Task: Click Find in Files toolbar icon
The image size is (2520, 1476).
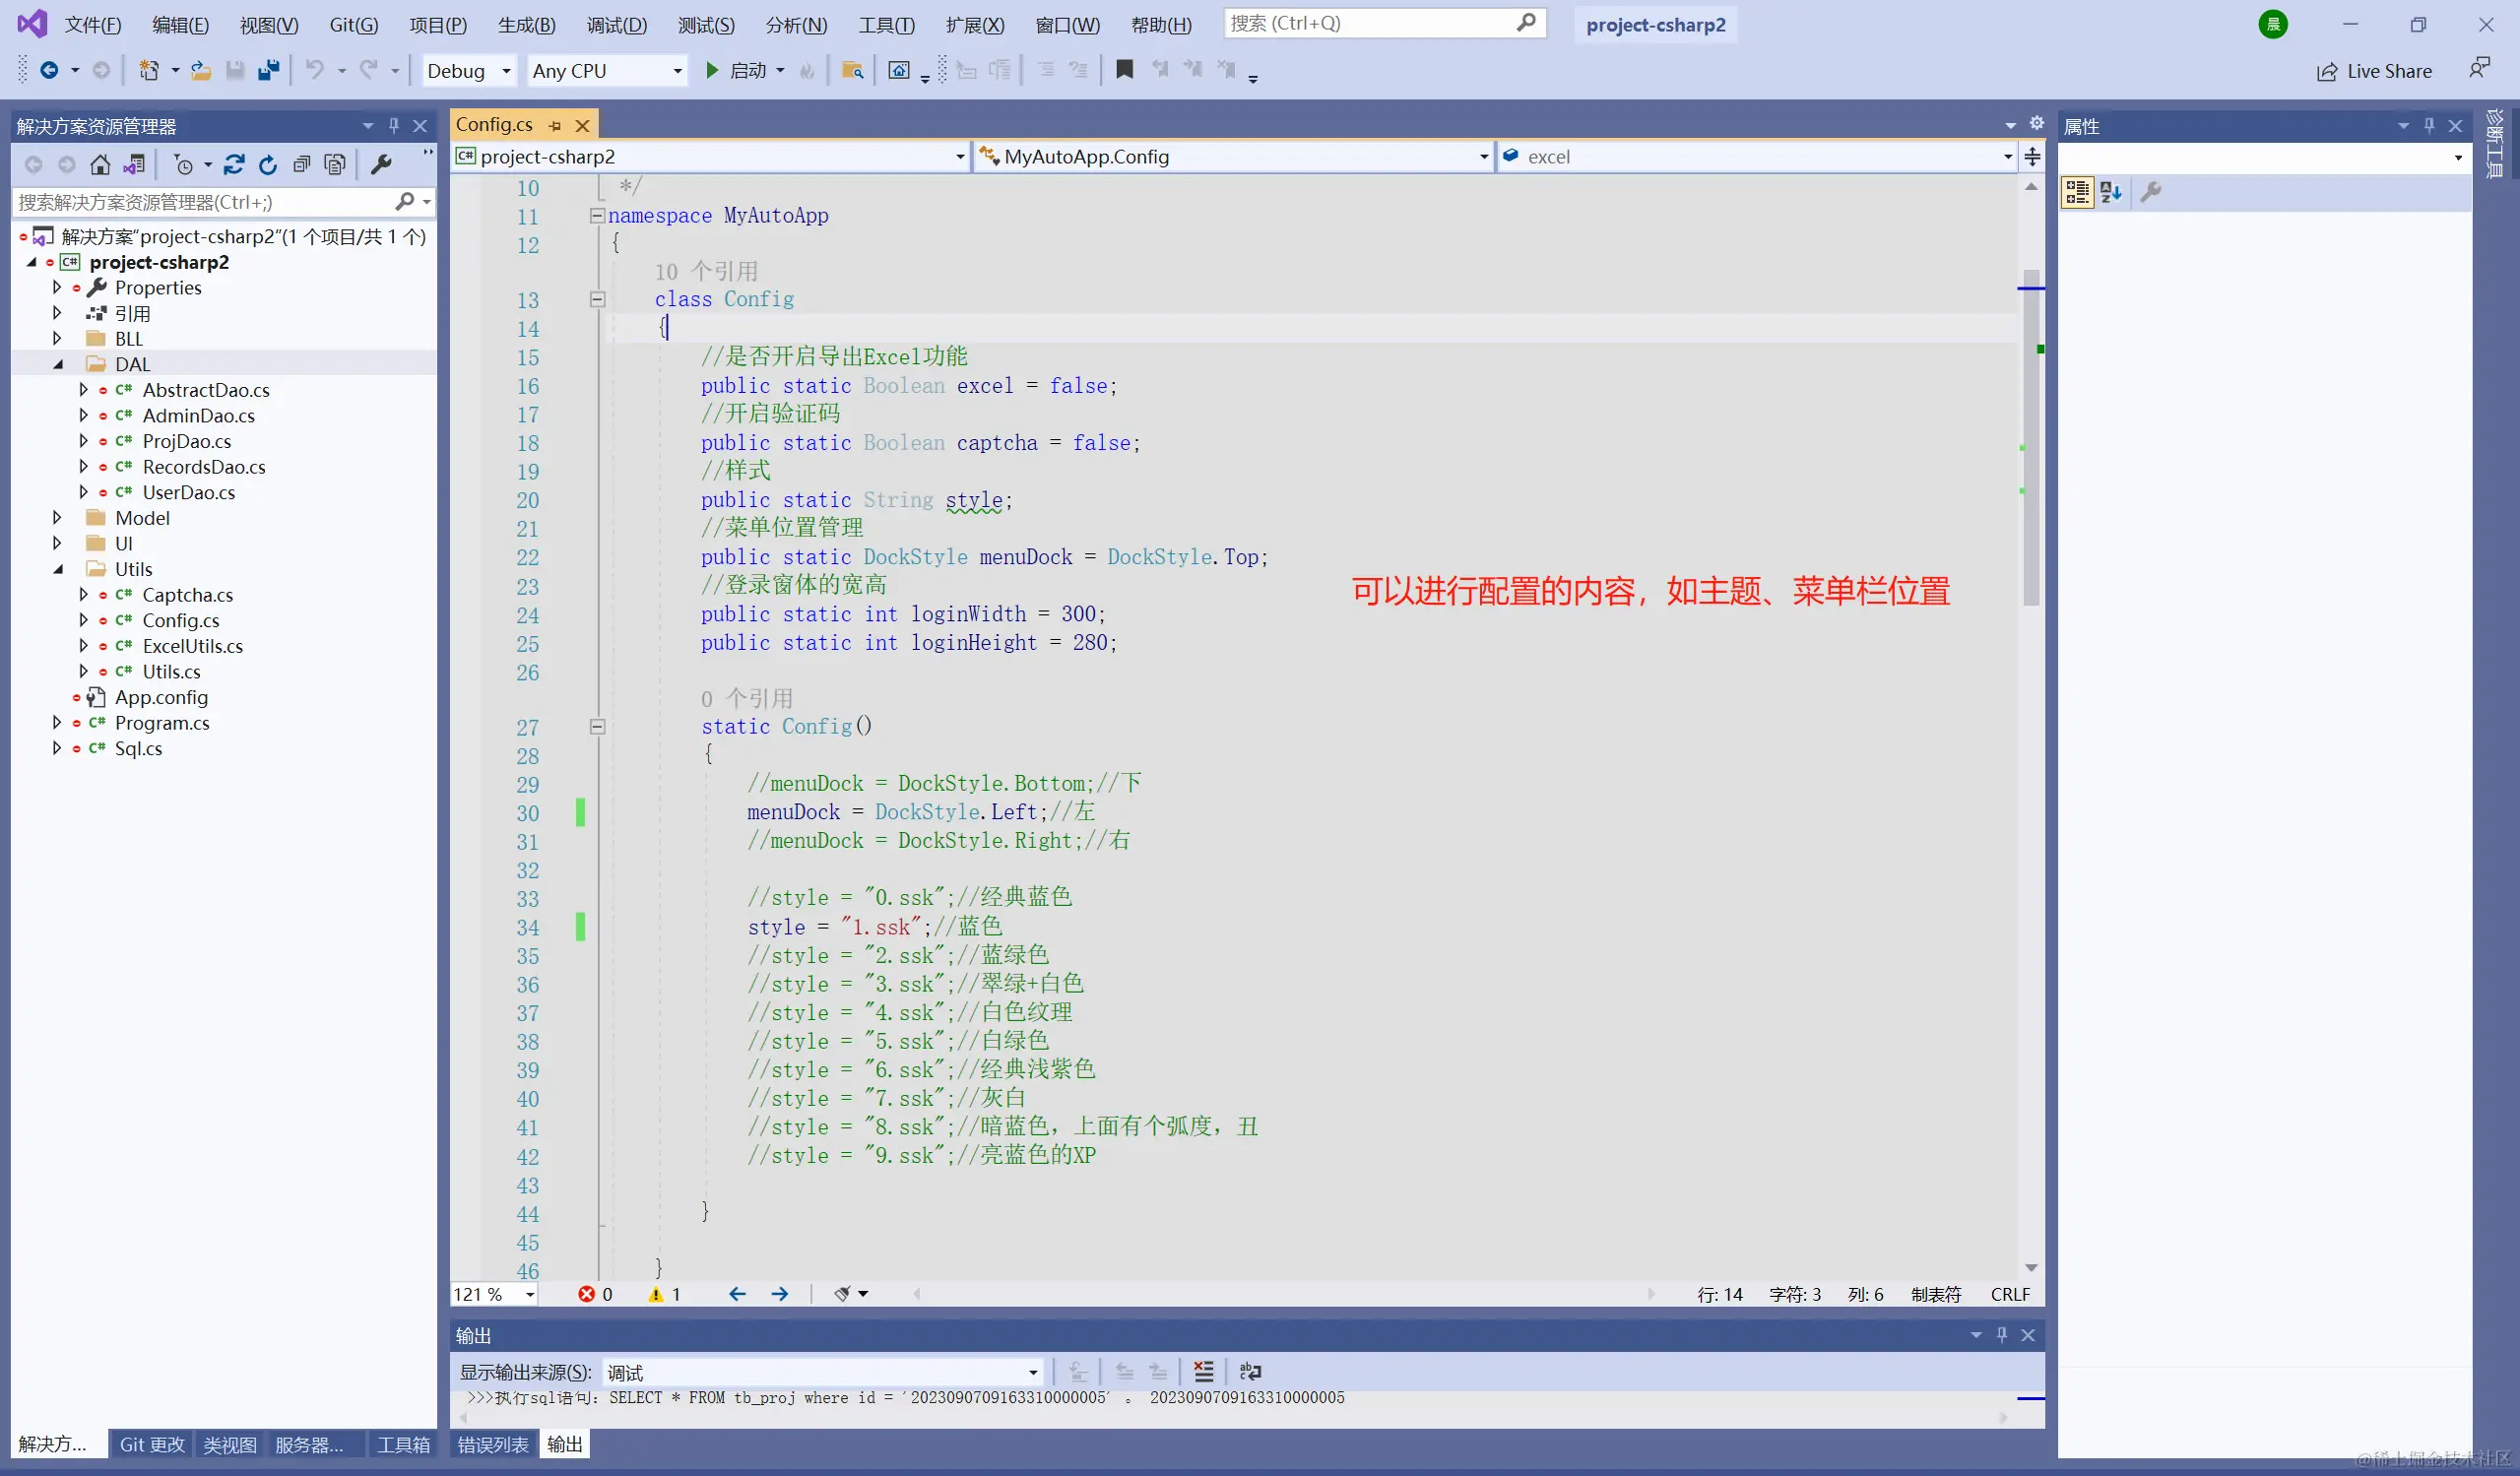Action: pos(852,70)
